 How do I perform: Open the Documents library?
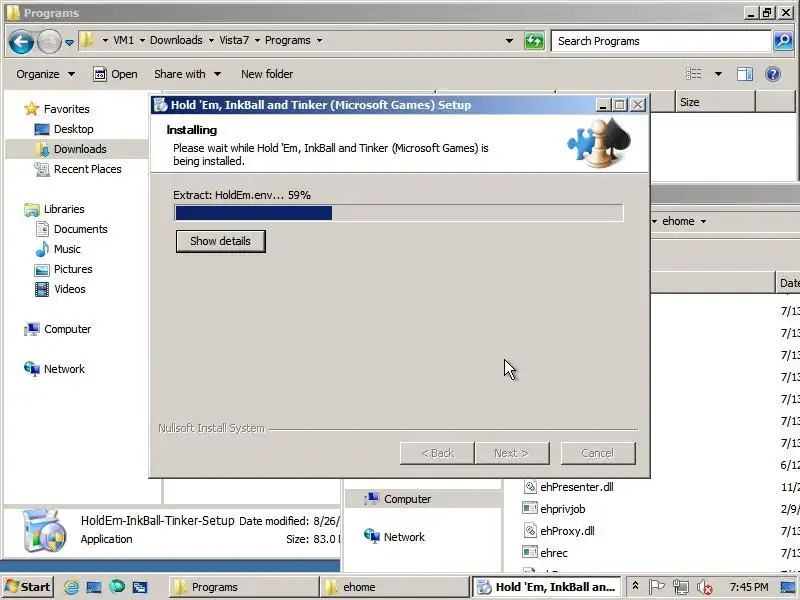point(71,229)
